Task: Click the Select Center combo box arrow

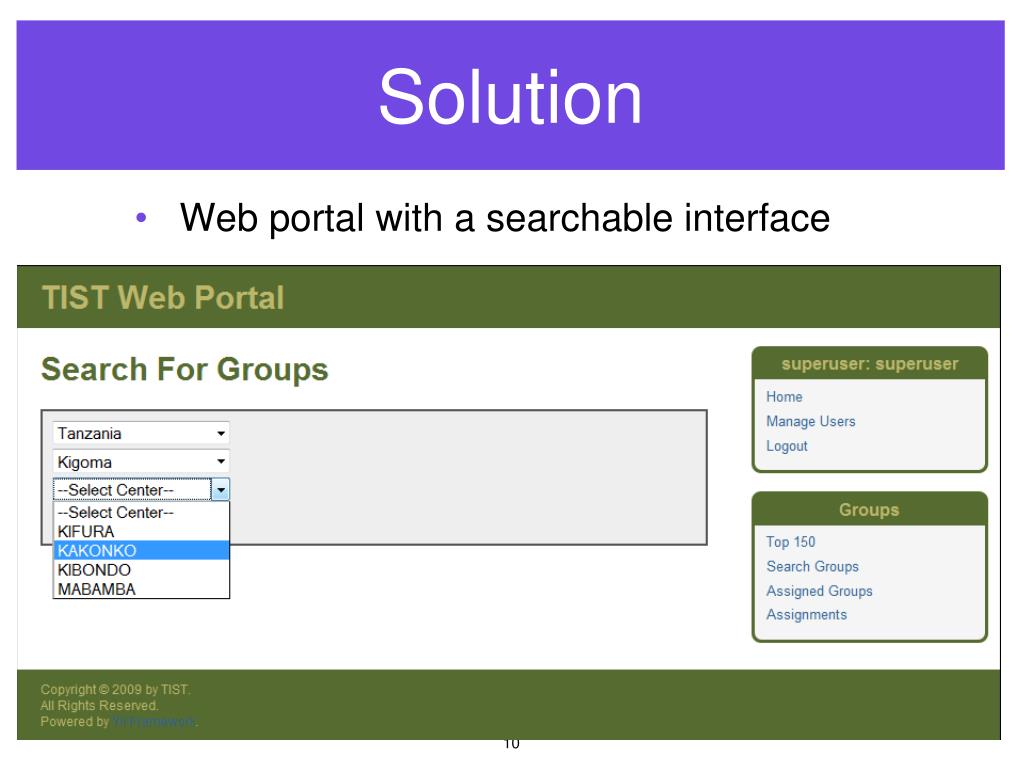Action: coord(221,489)
